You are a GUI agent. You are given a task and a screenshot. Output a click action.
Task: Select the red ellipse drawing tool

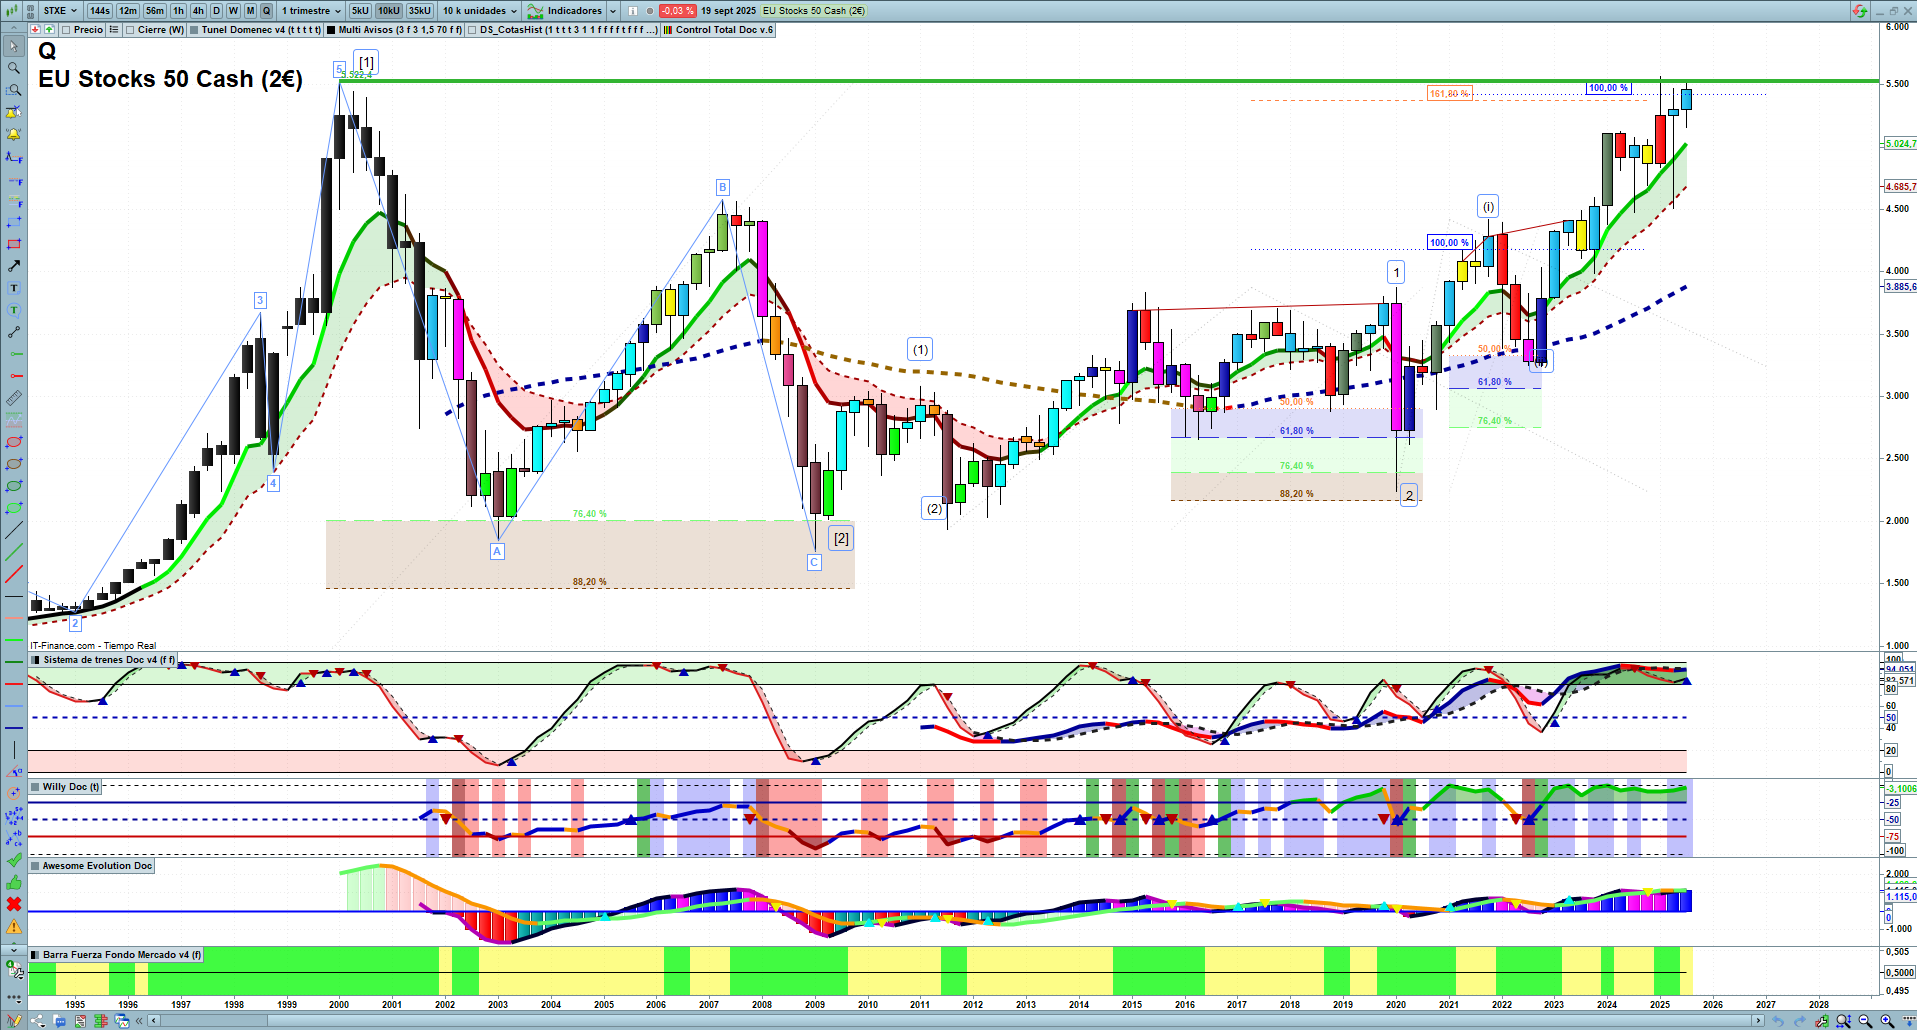click(x=14, y=442)
